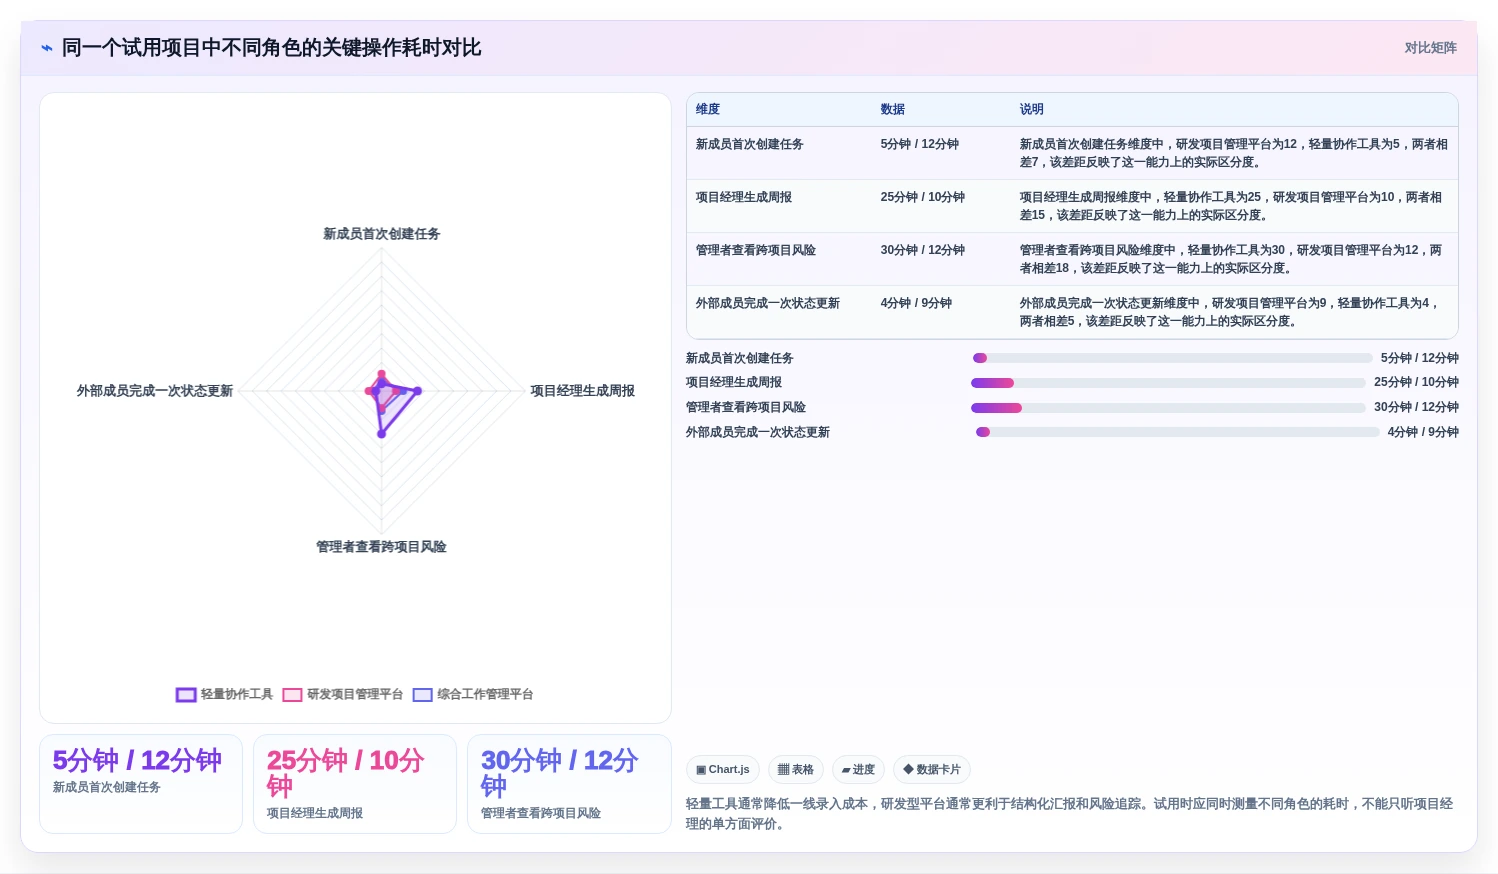The height and width of the screenshot is (874, 1498).
Task: Click the lightning icon beside the title
Action: click(47, 48)
